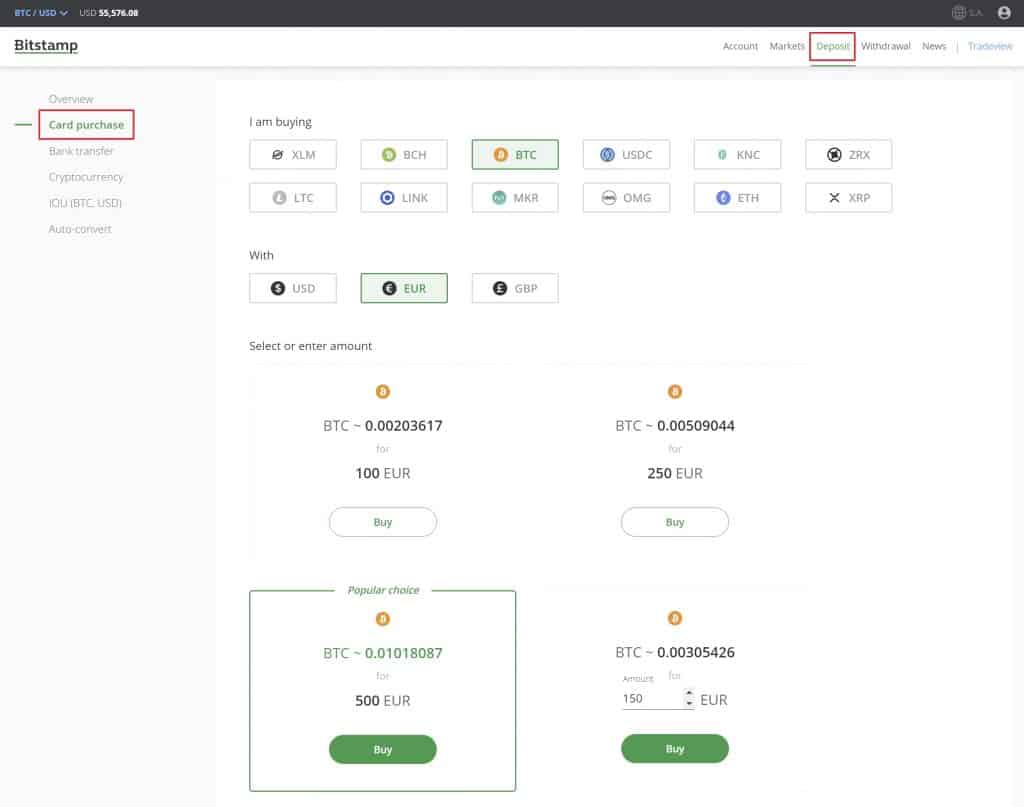
Task: Go to the Markets menu item
Action: click(x=787, y=46)
